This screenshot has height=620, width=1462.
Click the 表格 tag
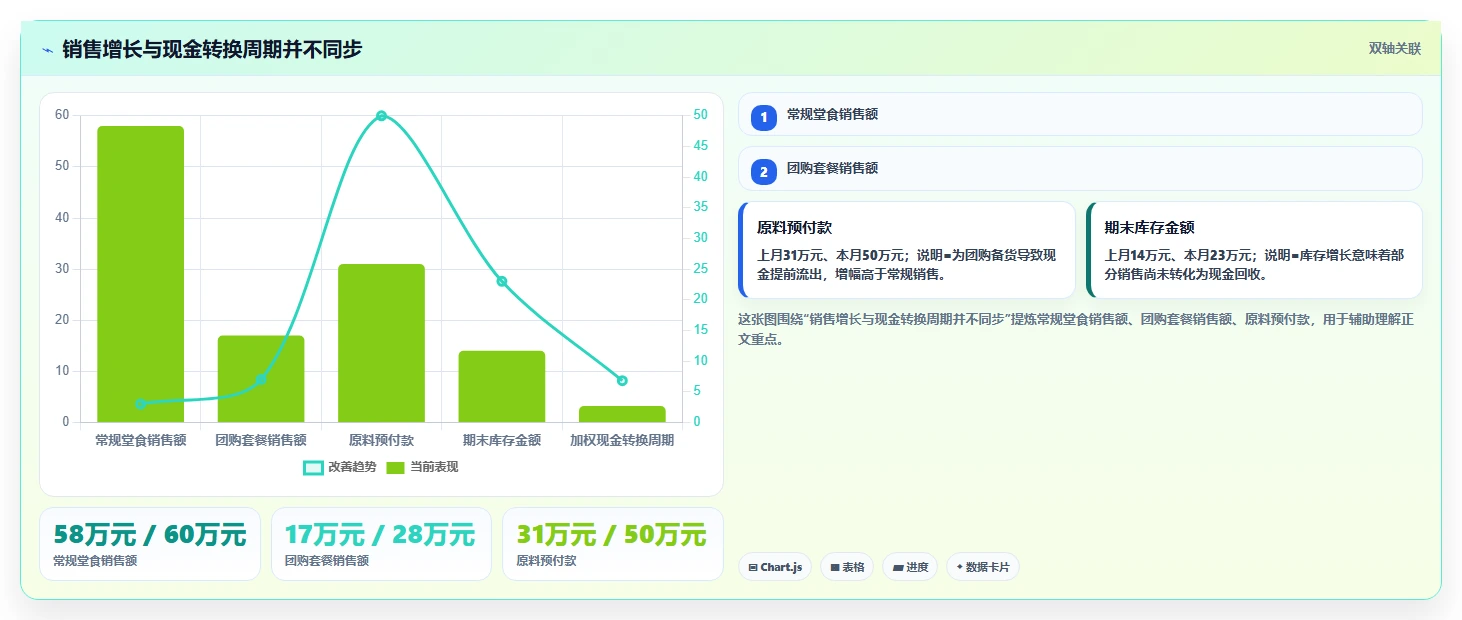847,567
